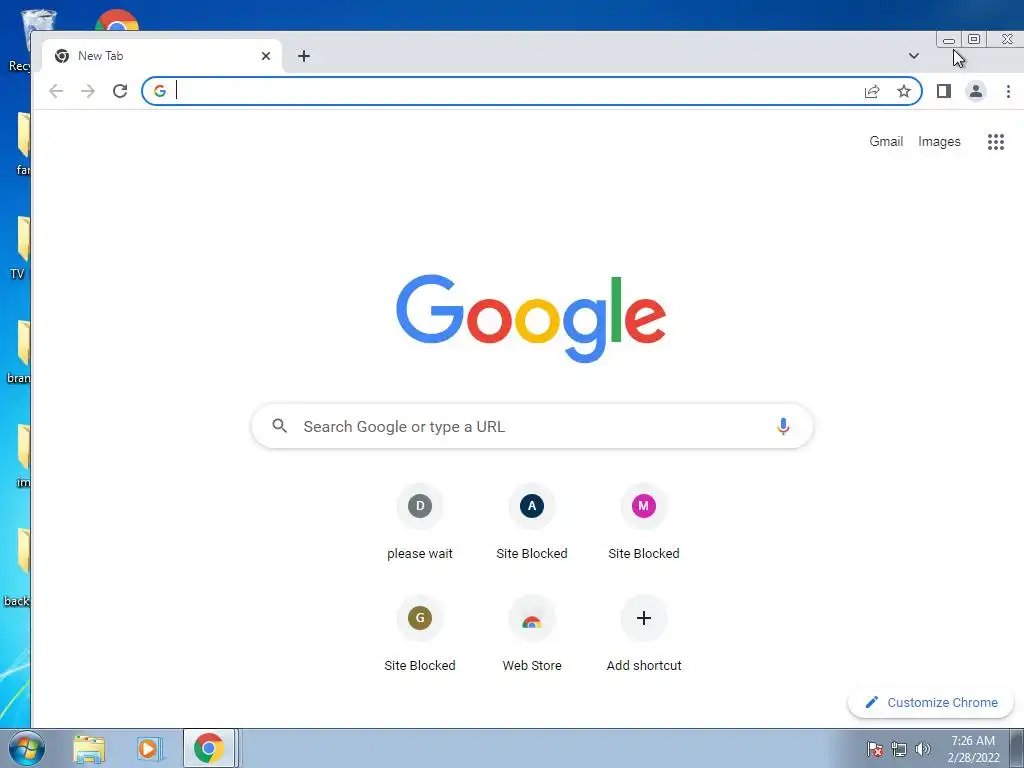Image resolution: width=1024 pixels, height=768 pixels.
Task: Expand the tab search dropdown arrow
Action: click(x=914, y=56)
